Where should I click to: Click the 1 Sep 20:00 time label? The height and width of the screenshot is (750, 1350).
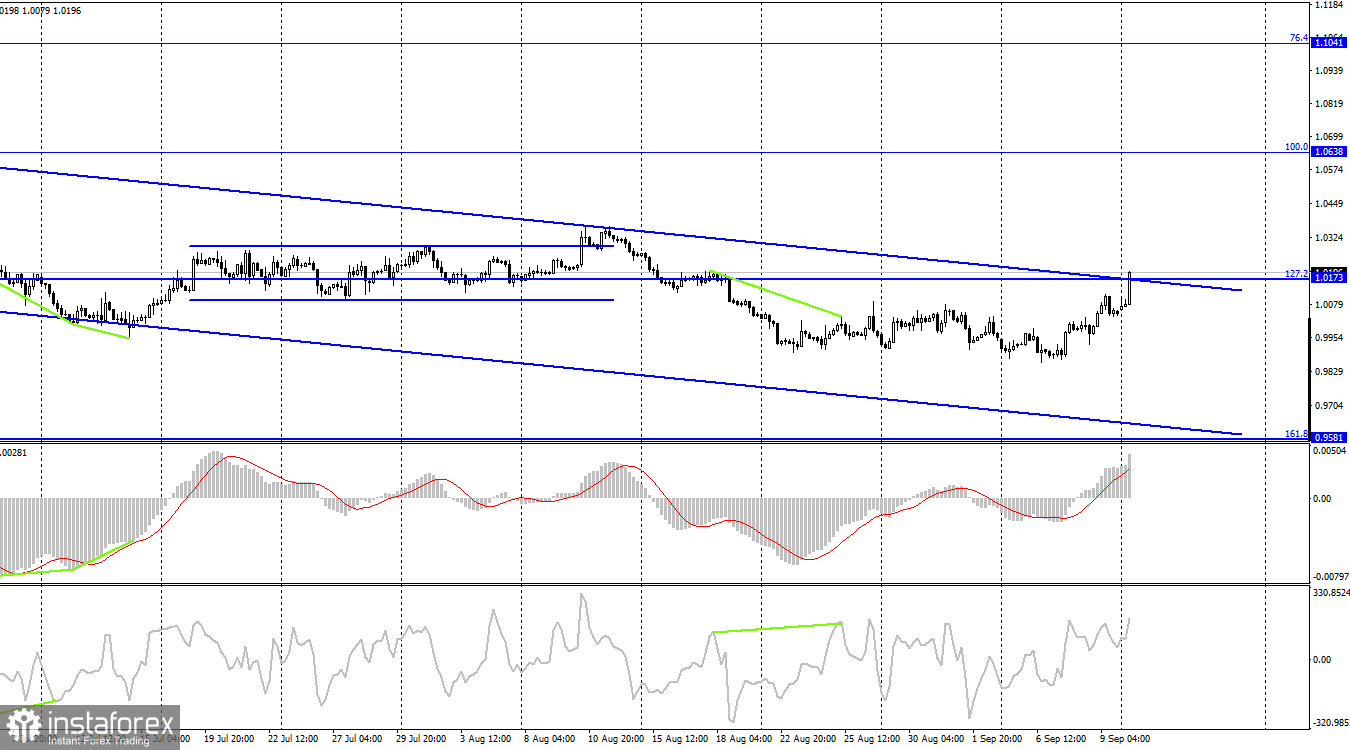(x=997, y=740)
